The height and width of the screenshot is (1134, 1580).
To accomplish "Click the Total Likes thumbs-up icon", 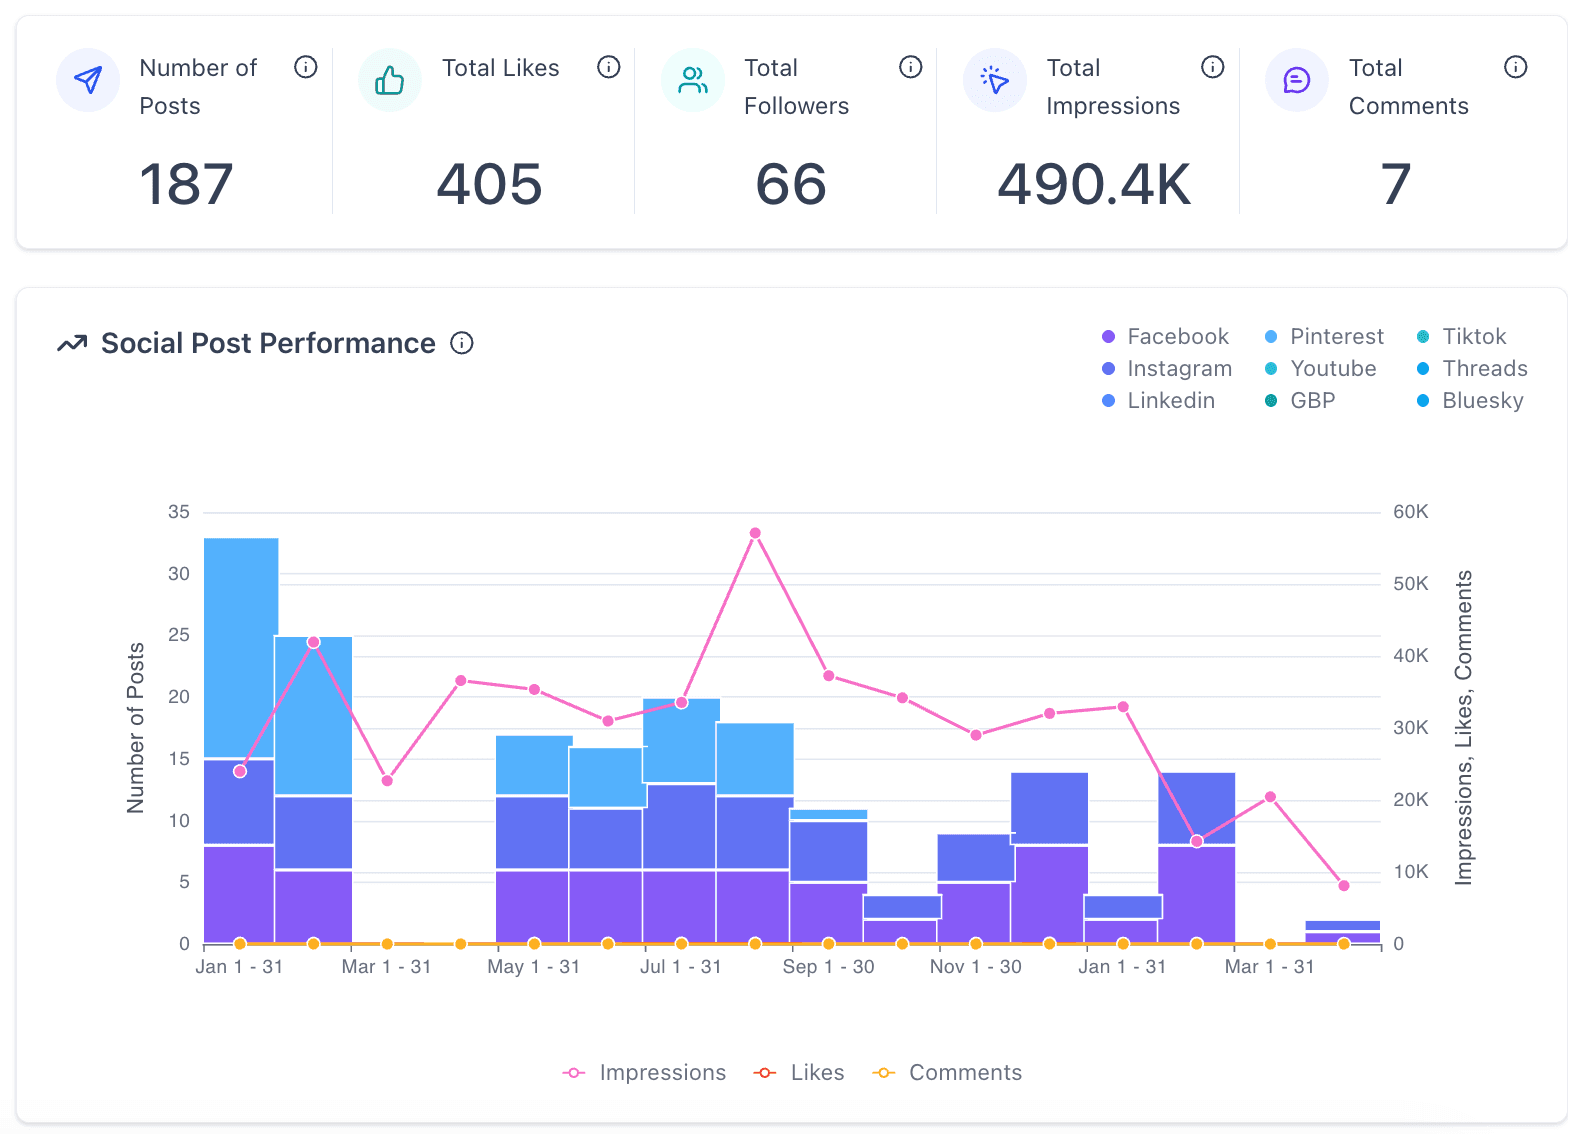I will pyautogui.click(x=390, y=80).
